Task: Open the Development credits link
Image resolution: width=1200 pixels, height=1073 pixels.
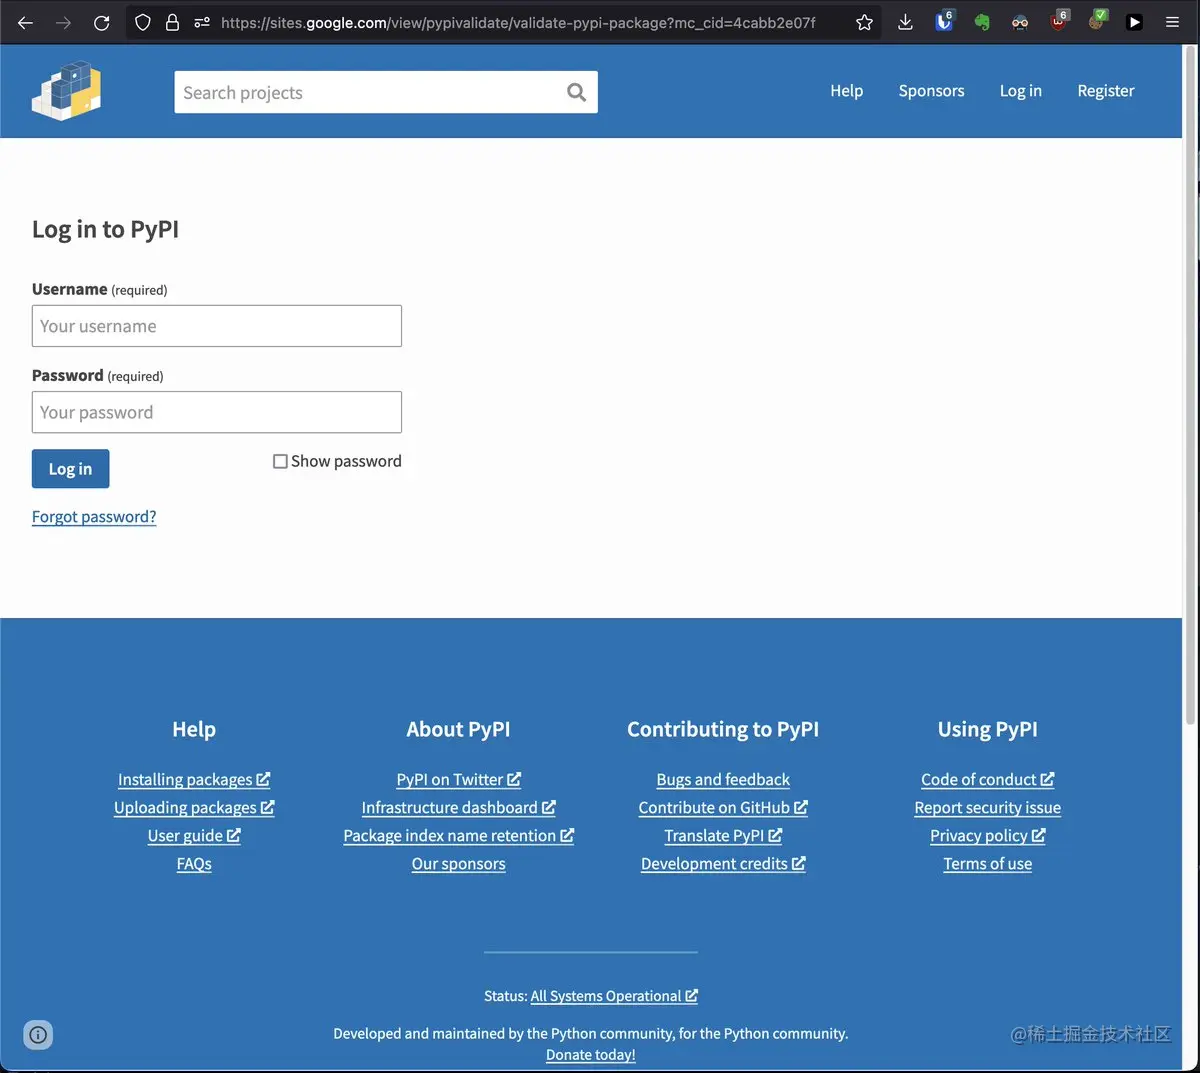Action: pyautogui.click(x=723, y=864)
